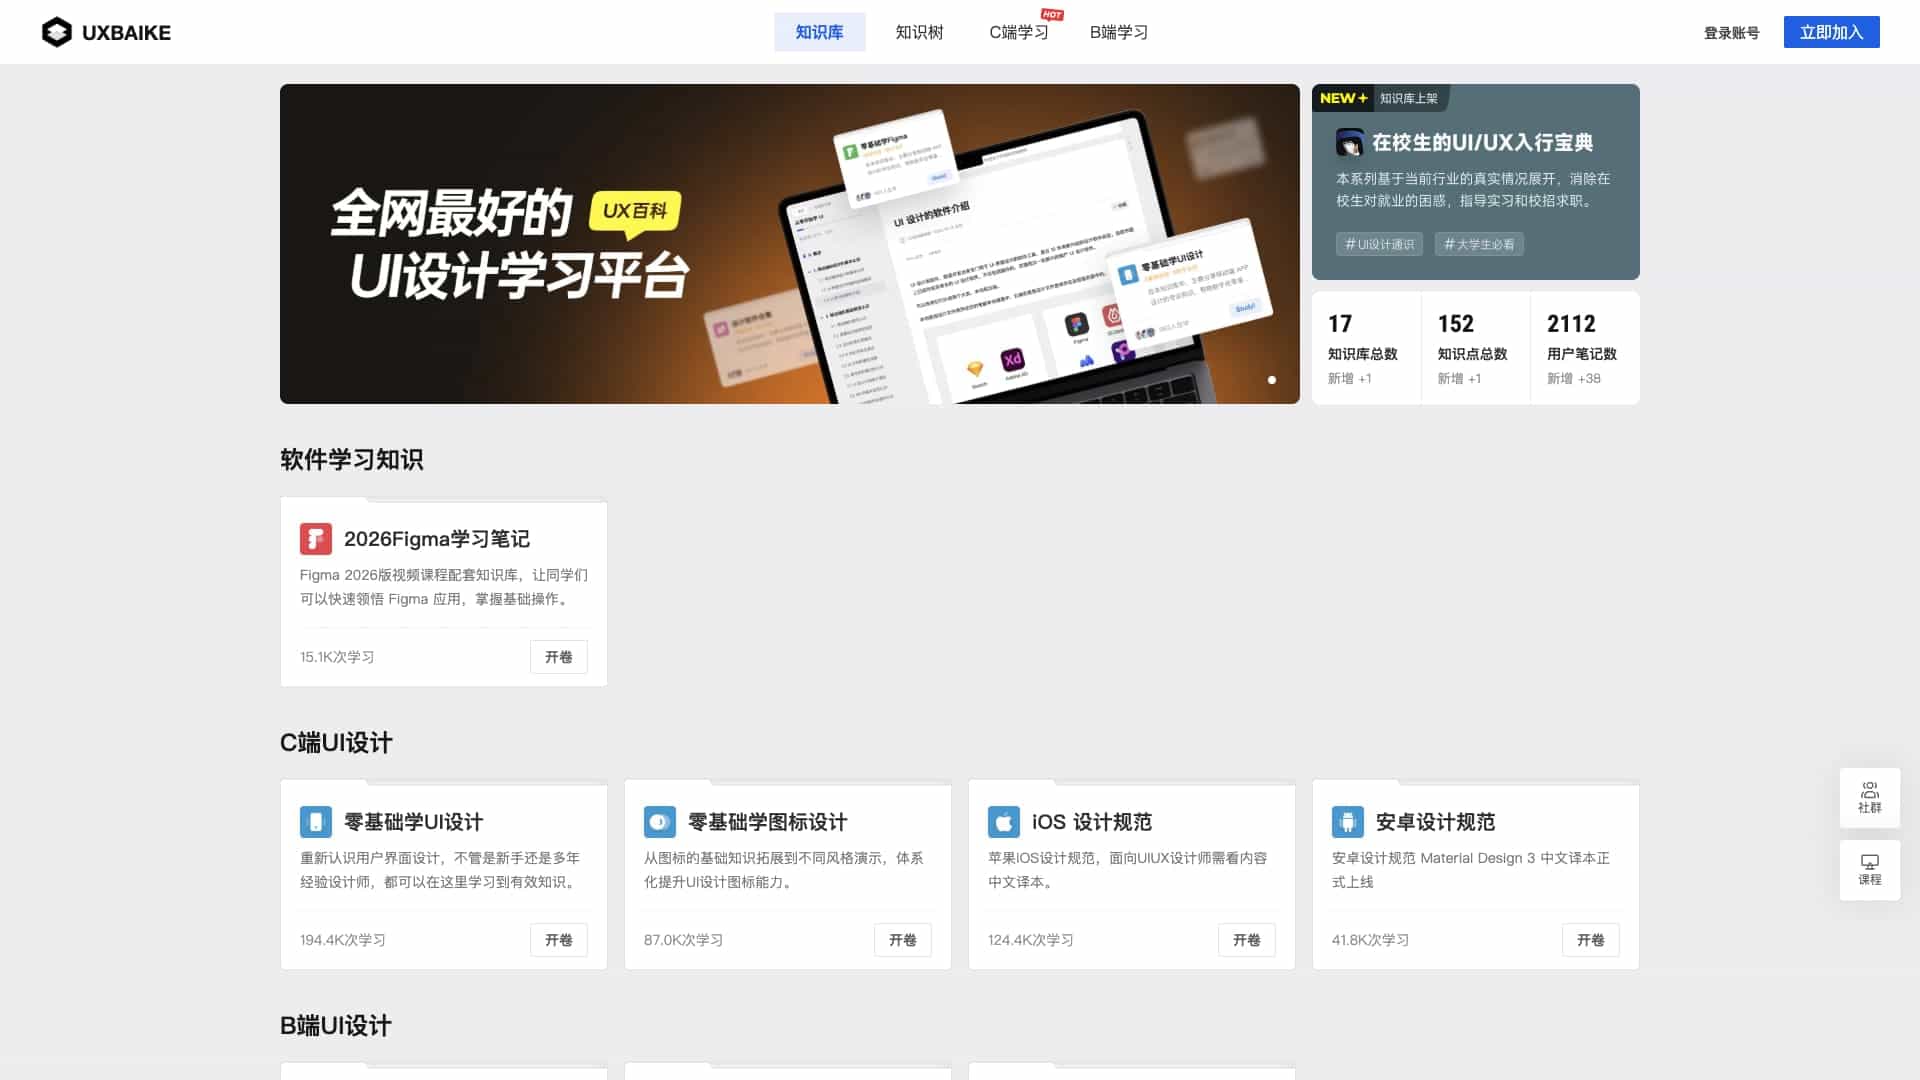The height and width of the screenshot is (1080, 1920).
Task: Click 开卷 on the iOS 设计规范 card
Action: point(1246,940)
